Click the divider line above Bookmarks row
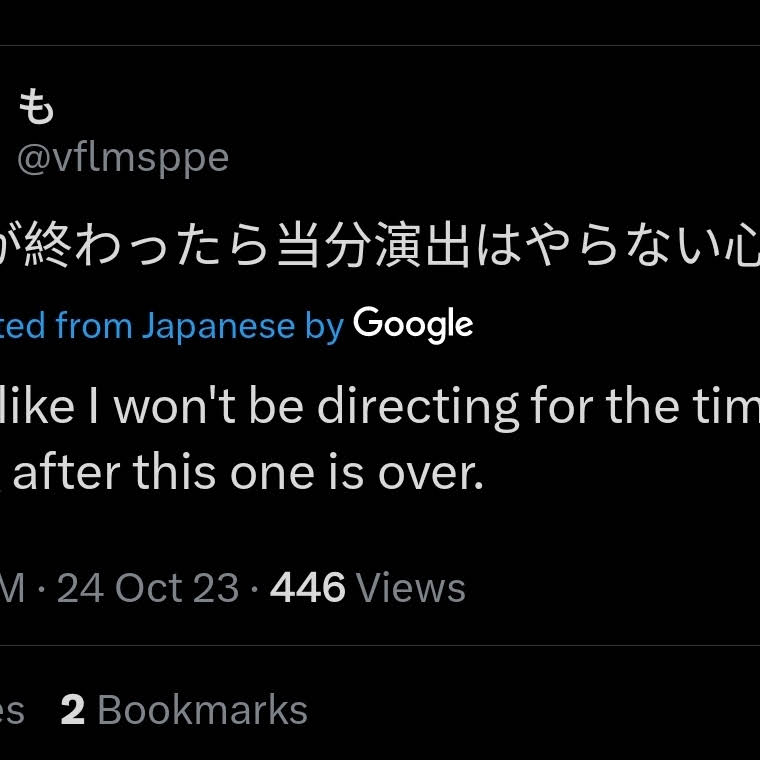Viewport: 760px width, 760px height. (x=380, y=646)
